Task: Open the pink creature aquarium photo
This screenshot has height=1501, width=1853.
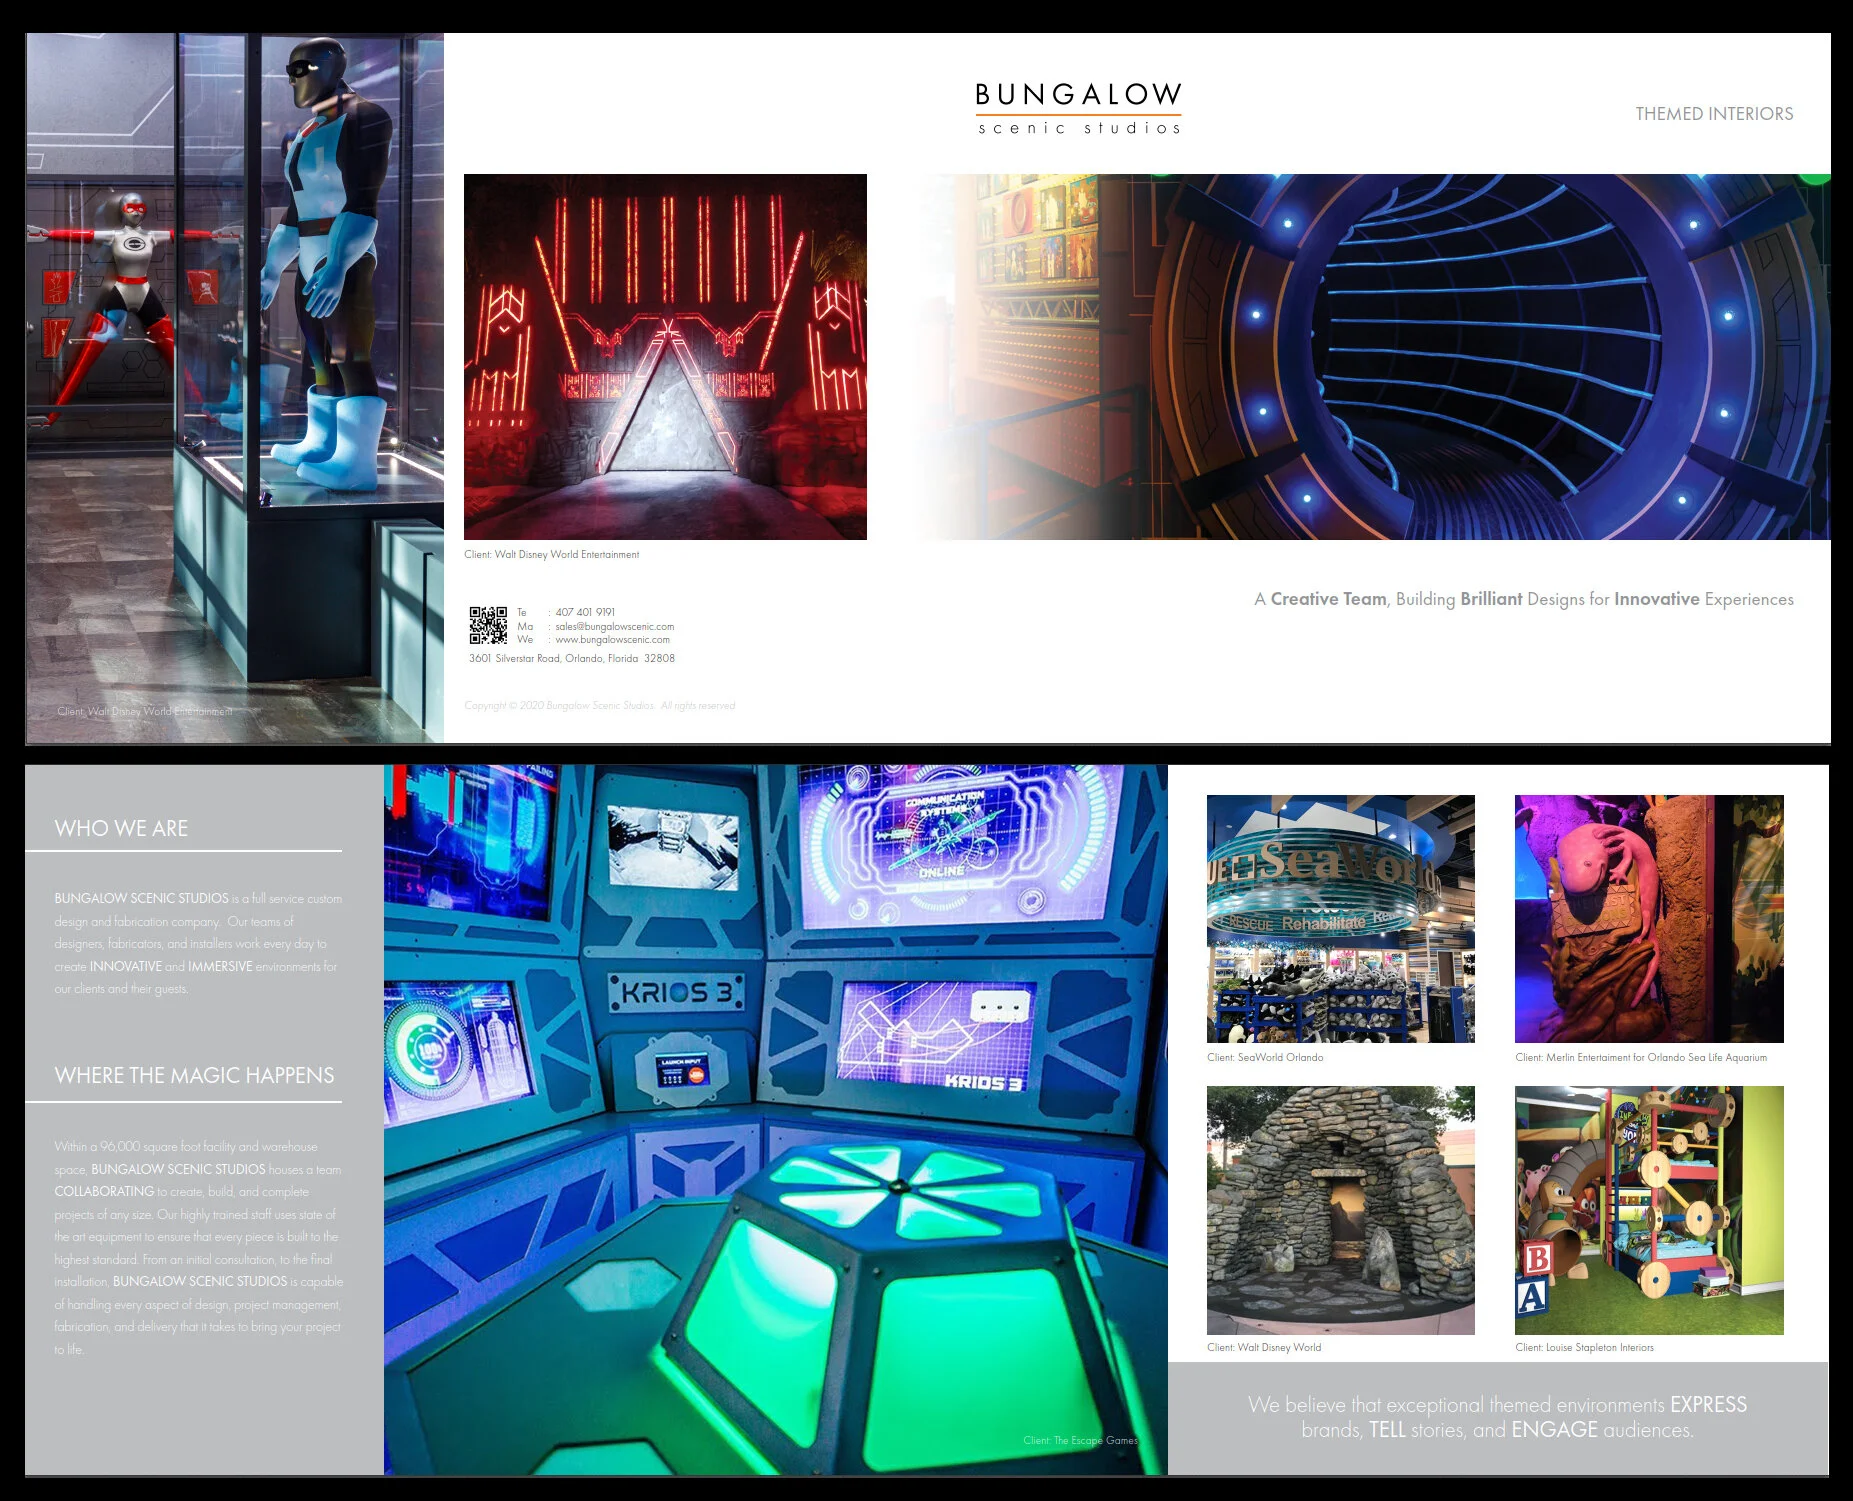Action: tap(1649, 919)
